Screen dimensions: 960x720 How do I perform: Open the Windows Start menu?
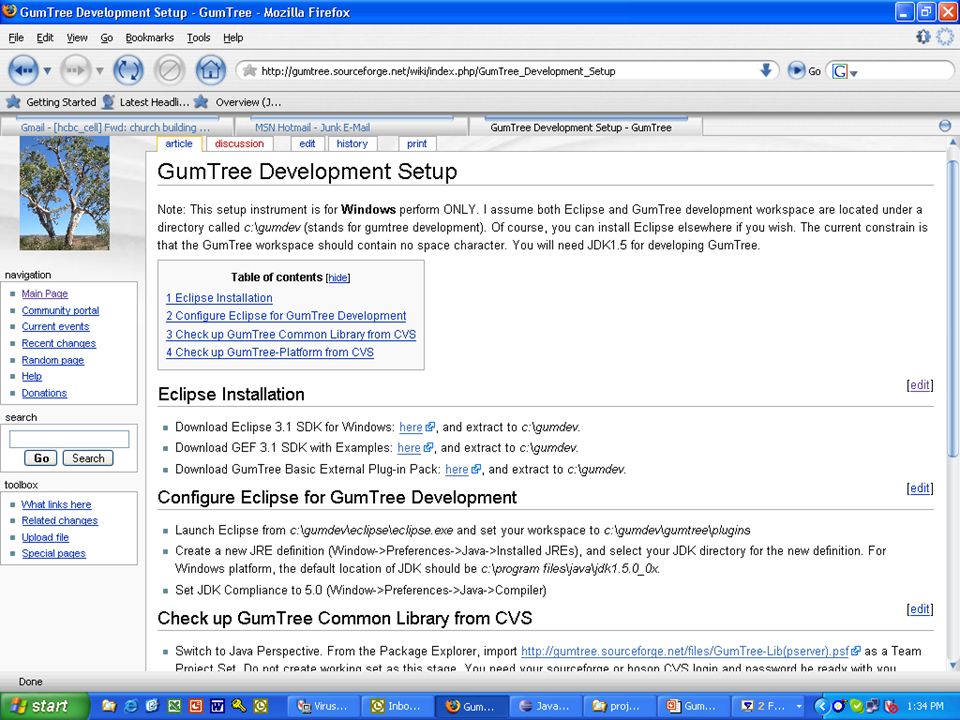click(x=44, y=706)
